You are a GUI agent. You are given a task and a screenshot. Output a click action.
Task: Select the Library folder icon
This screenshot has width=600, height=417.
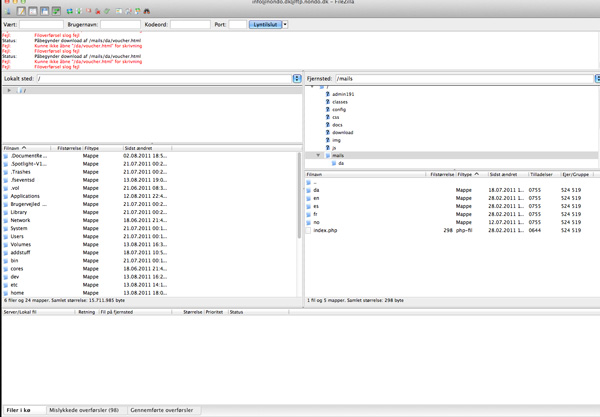click(x=6, y=212)
